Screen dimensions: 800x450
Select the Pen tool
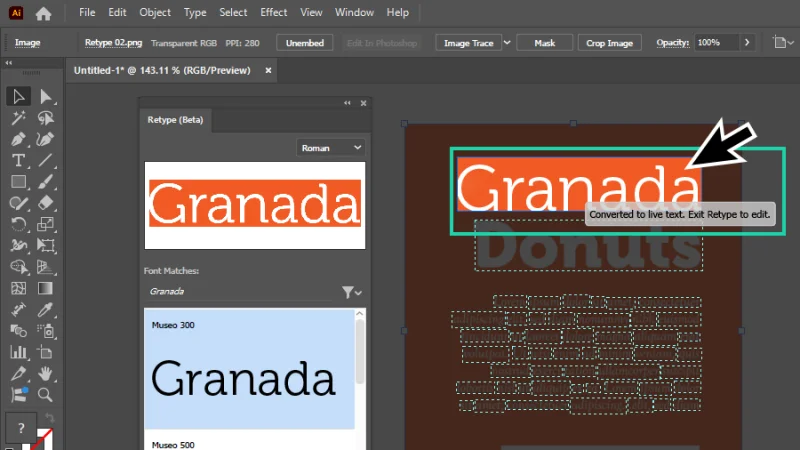point(18,139)
